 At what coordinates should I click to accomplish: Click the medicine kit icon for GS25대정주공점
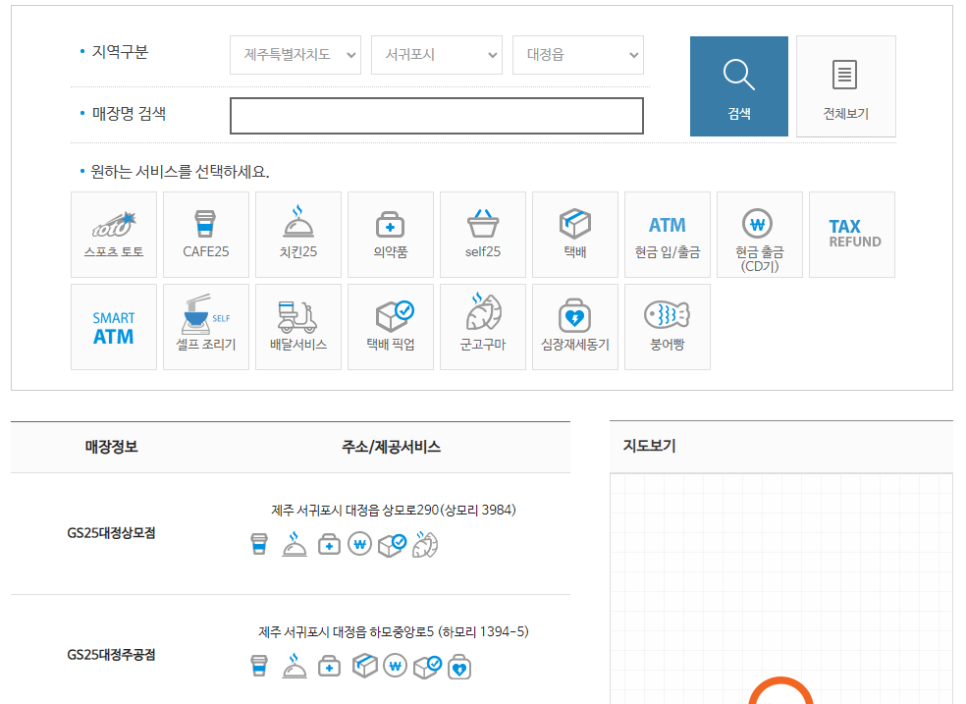[x=329, y=666]
